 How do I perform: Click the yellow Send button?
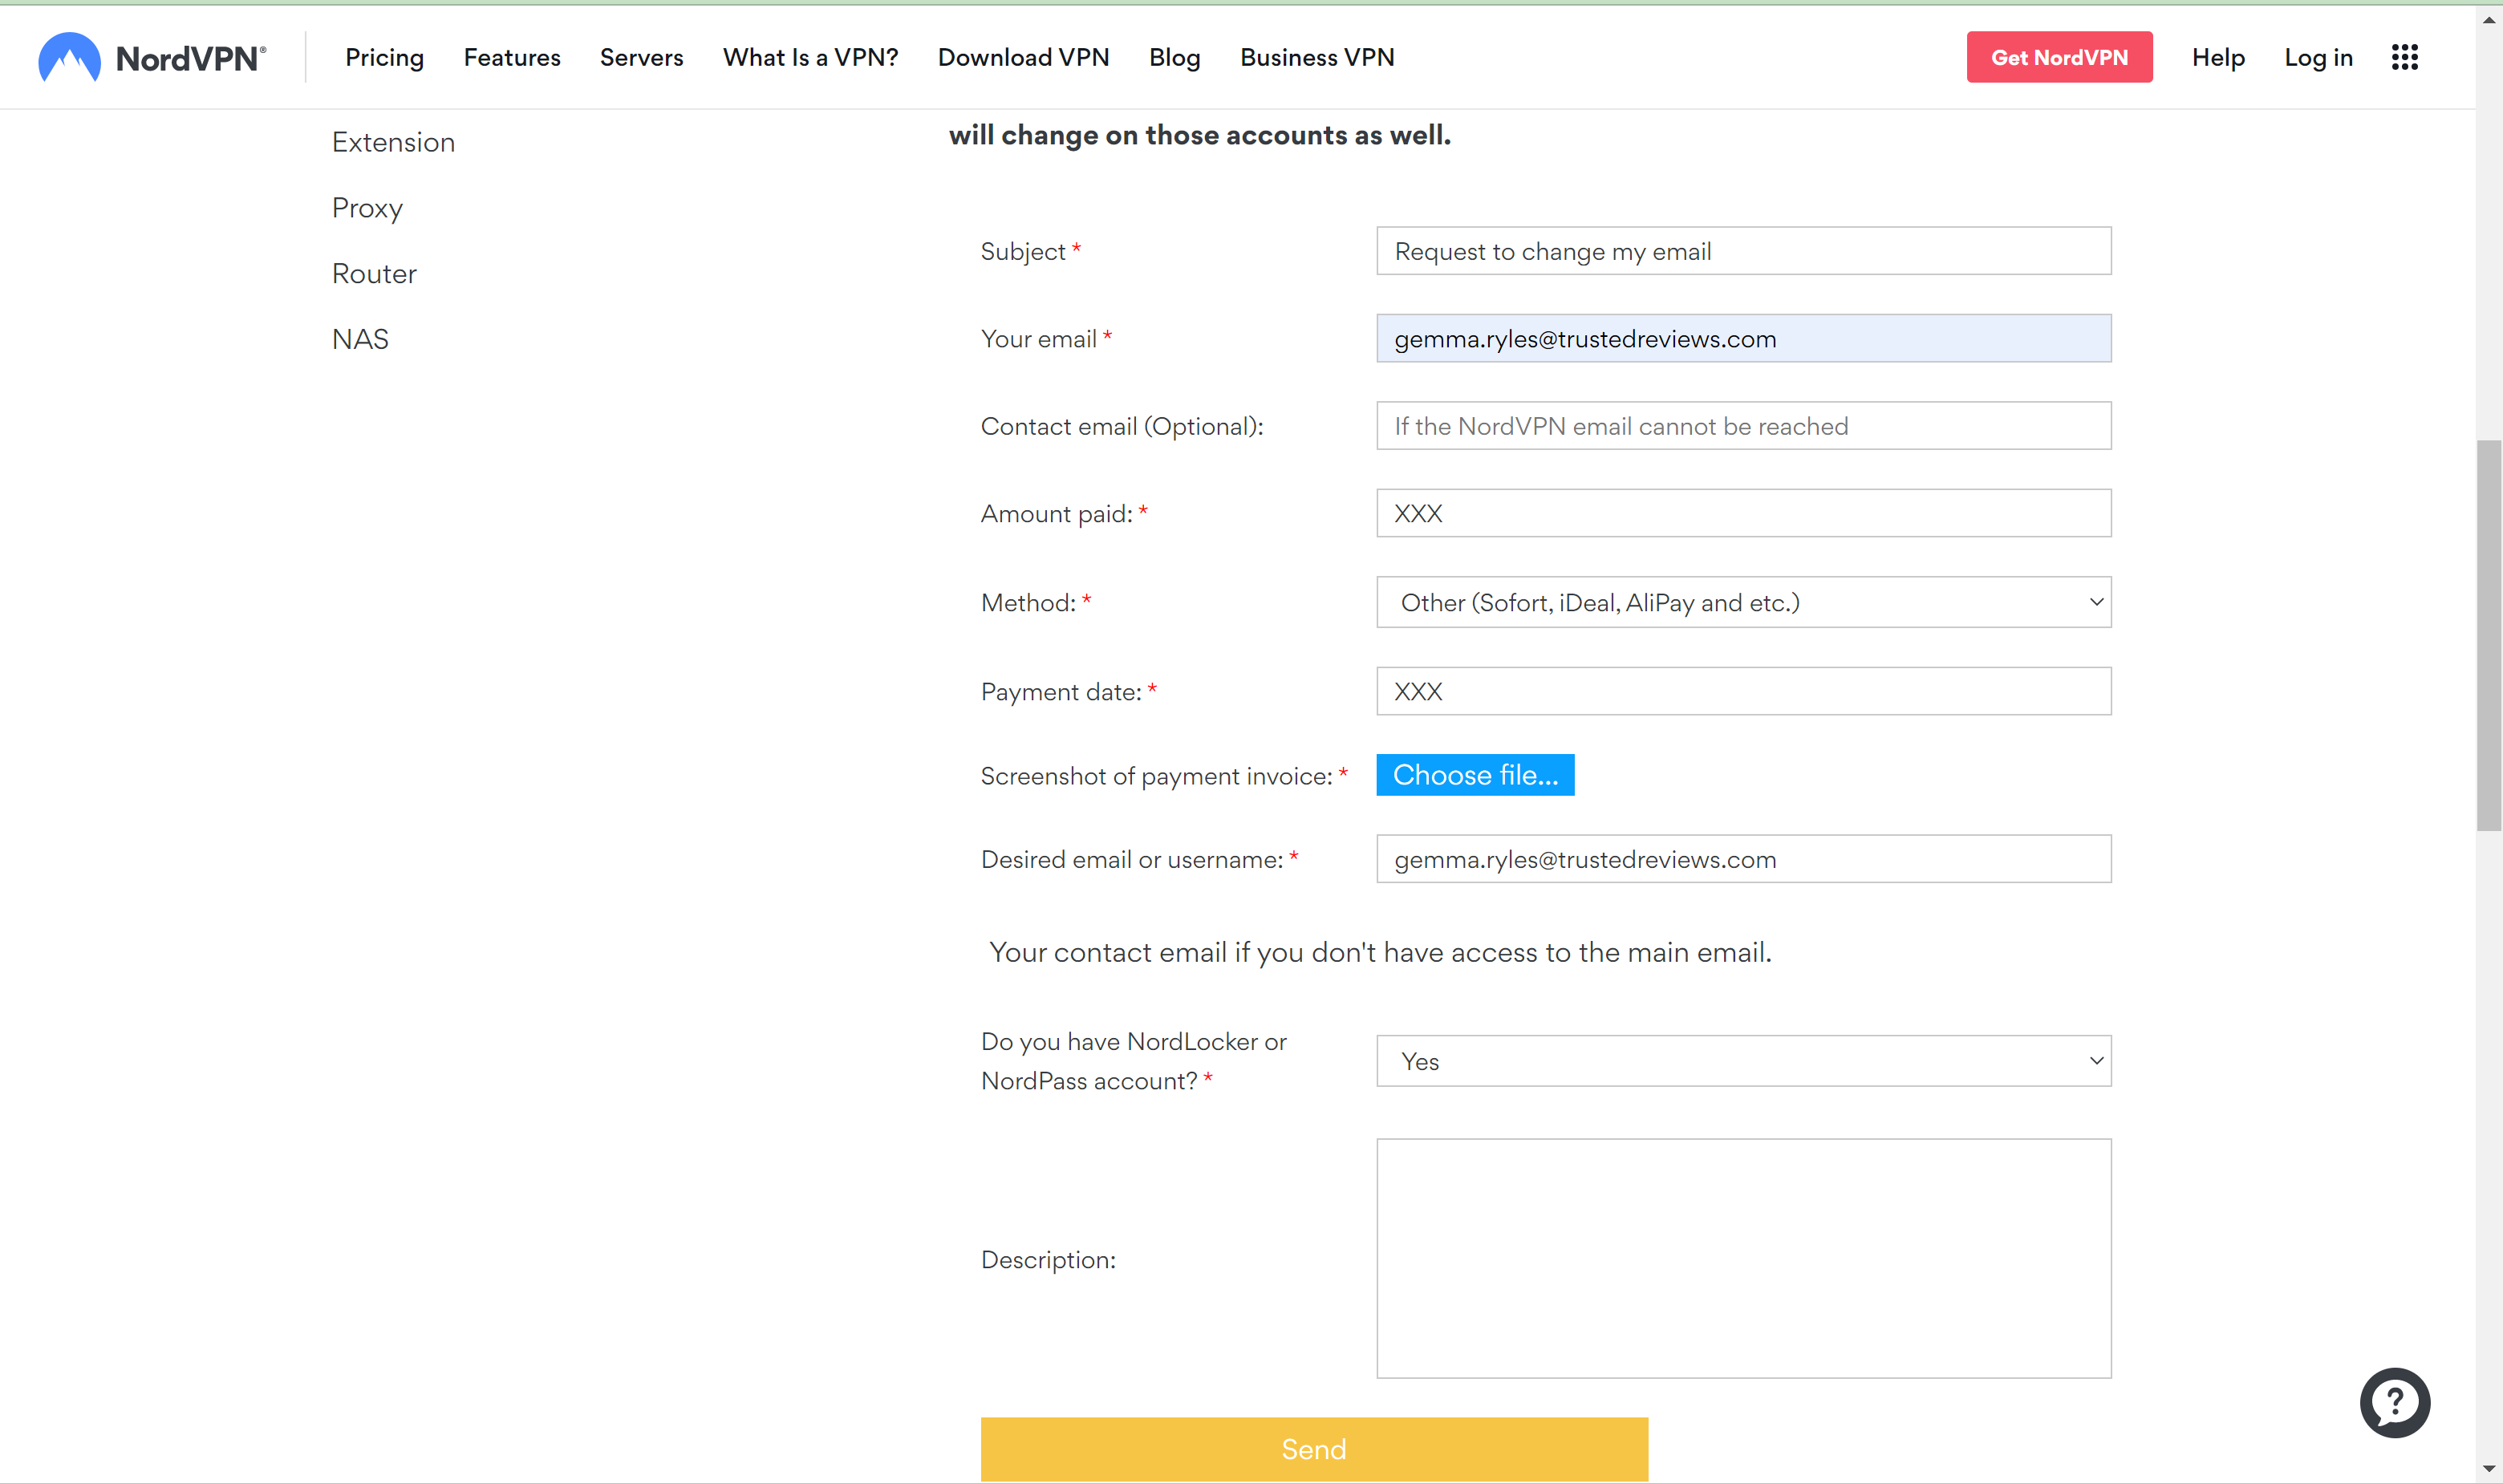coord(1314,1449)
